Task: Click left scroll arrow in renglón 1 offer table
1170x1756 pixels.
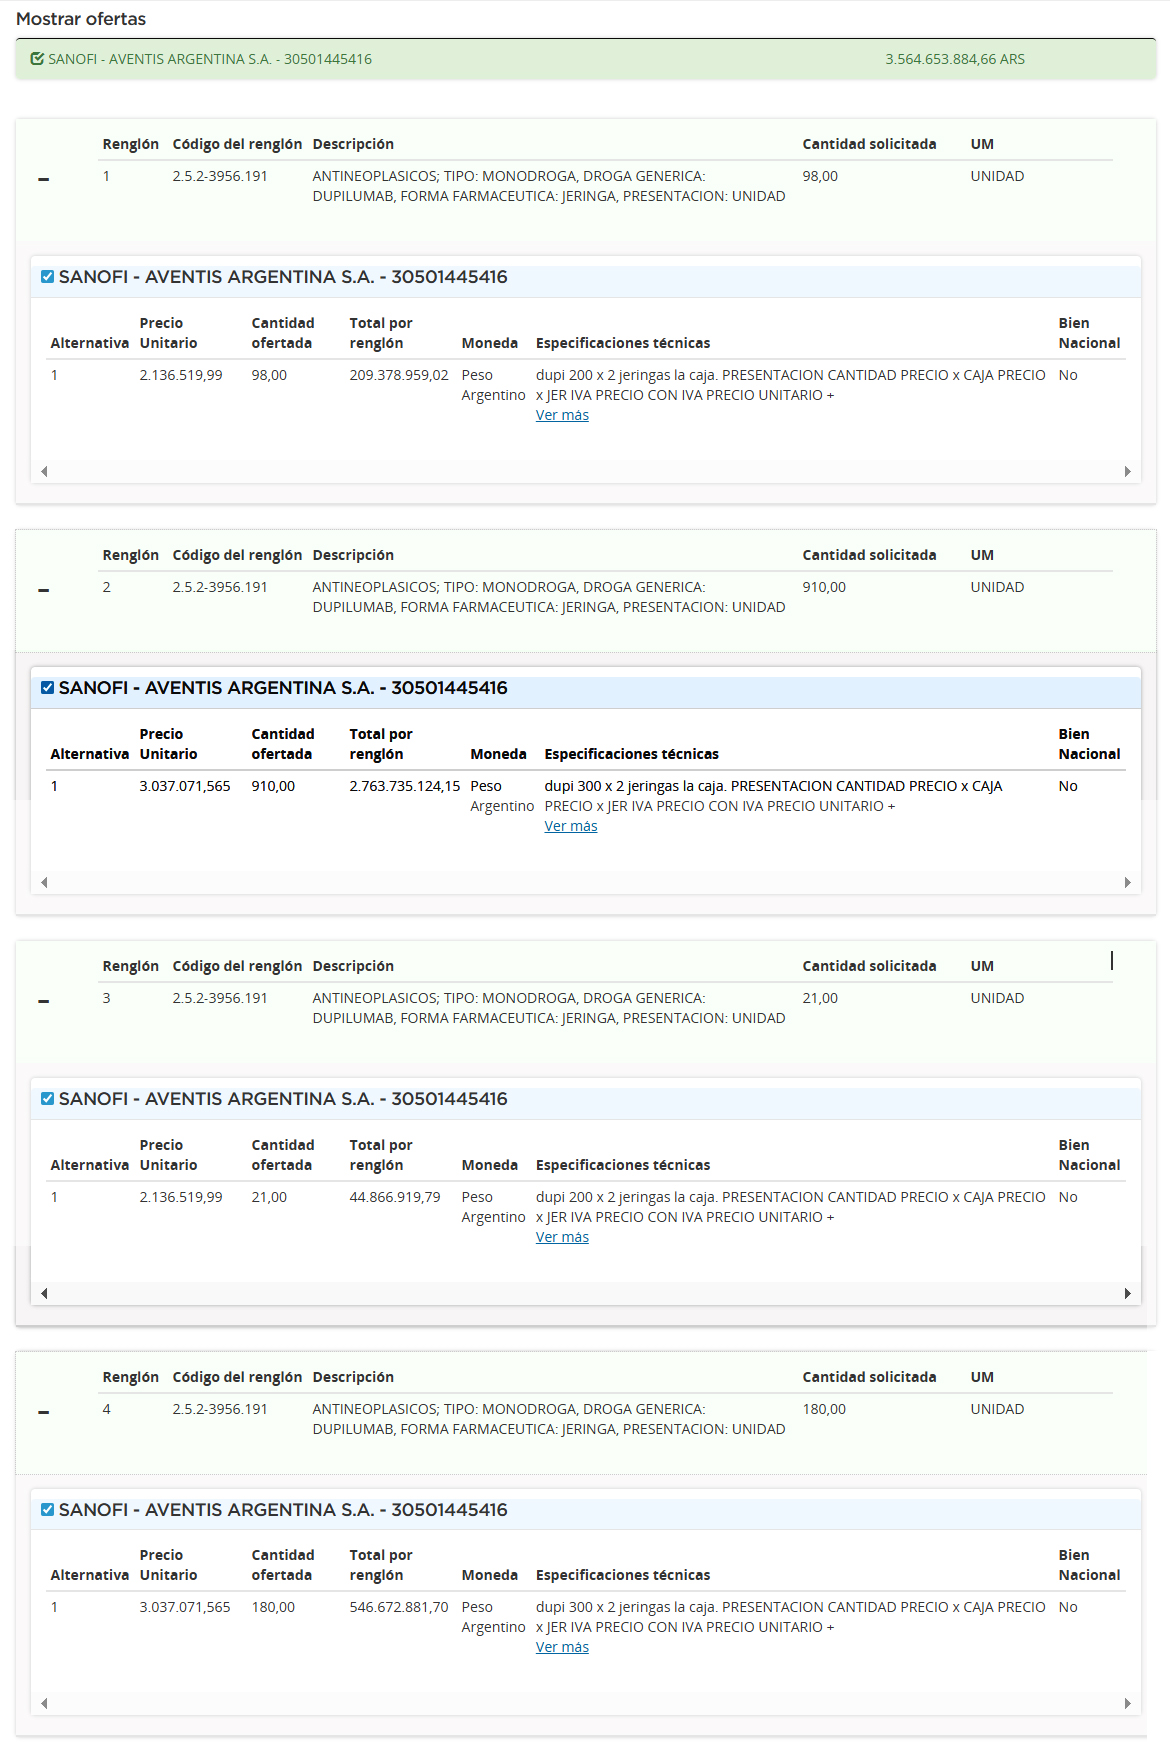Action: point(44,471)
